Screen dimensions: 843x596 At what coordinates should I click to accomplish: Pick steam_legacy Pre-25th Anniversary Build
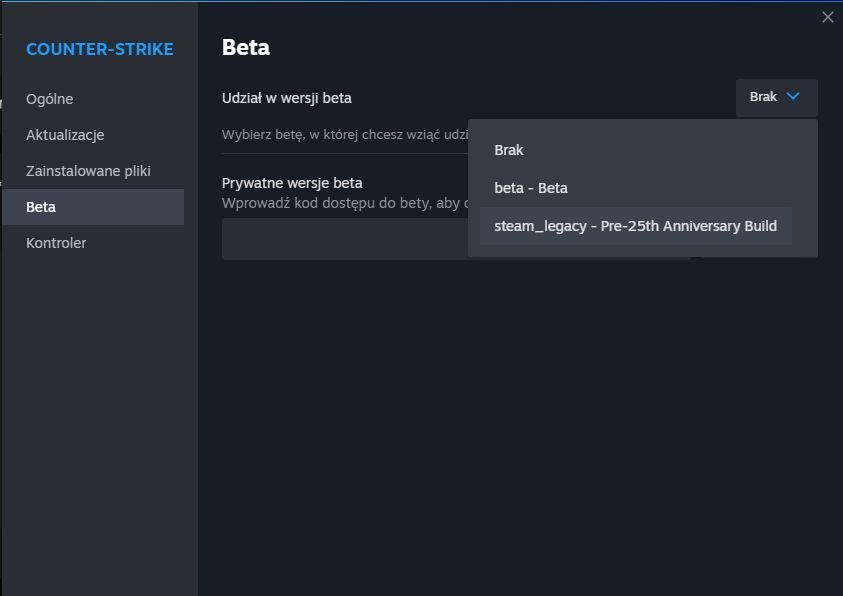click(635, 226)
